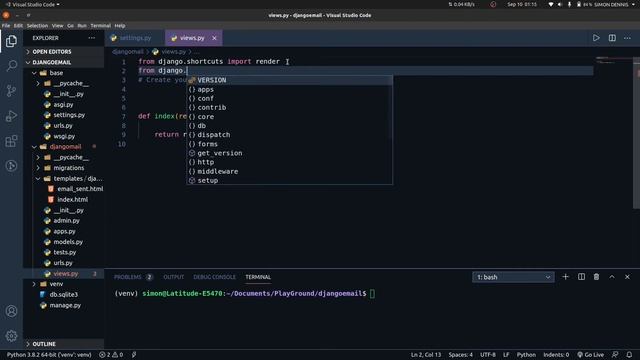This screenshot has width=640, height=360.
Task: Open models.py in explorer
Action: click(68, 242)
